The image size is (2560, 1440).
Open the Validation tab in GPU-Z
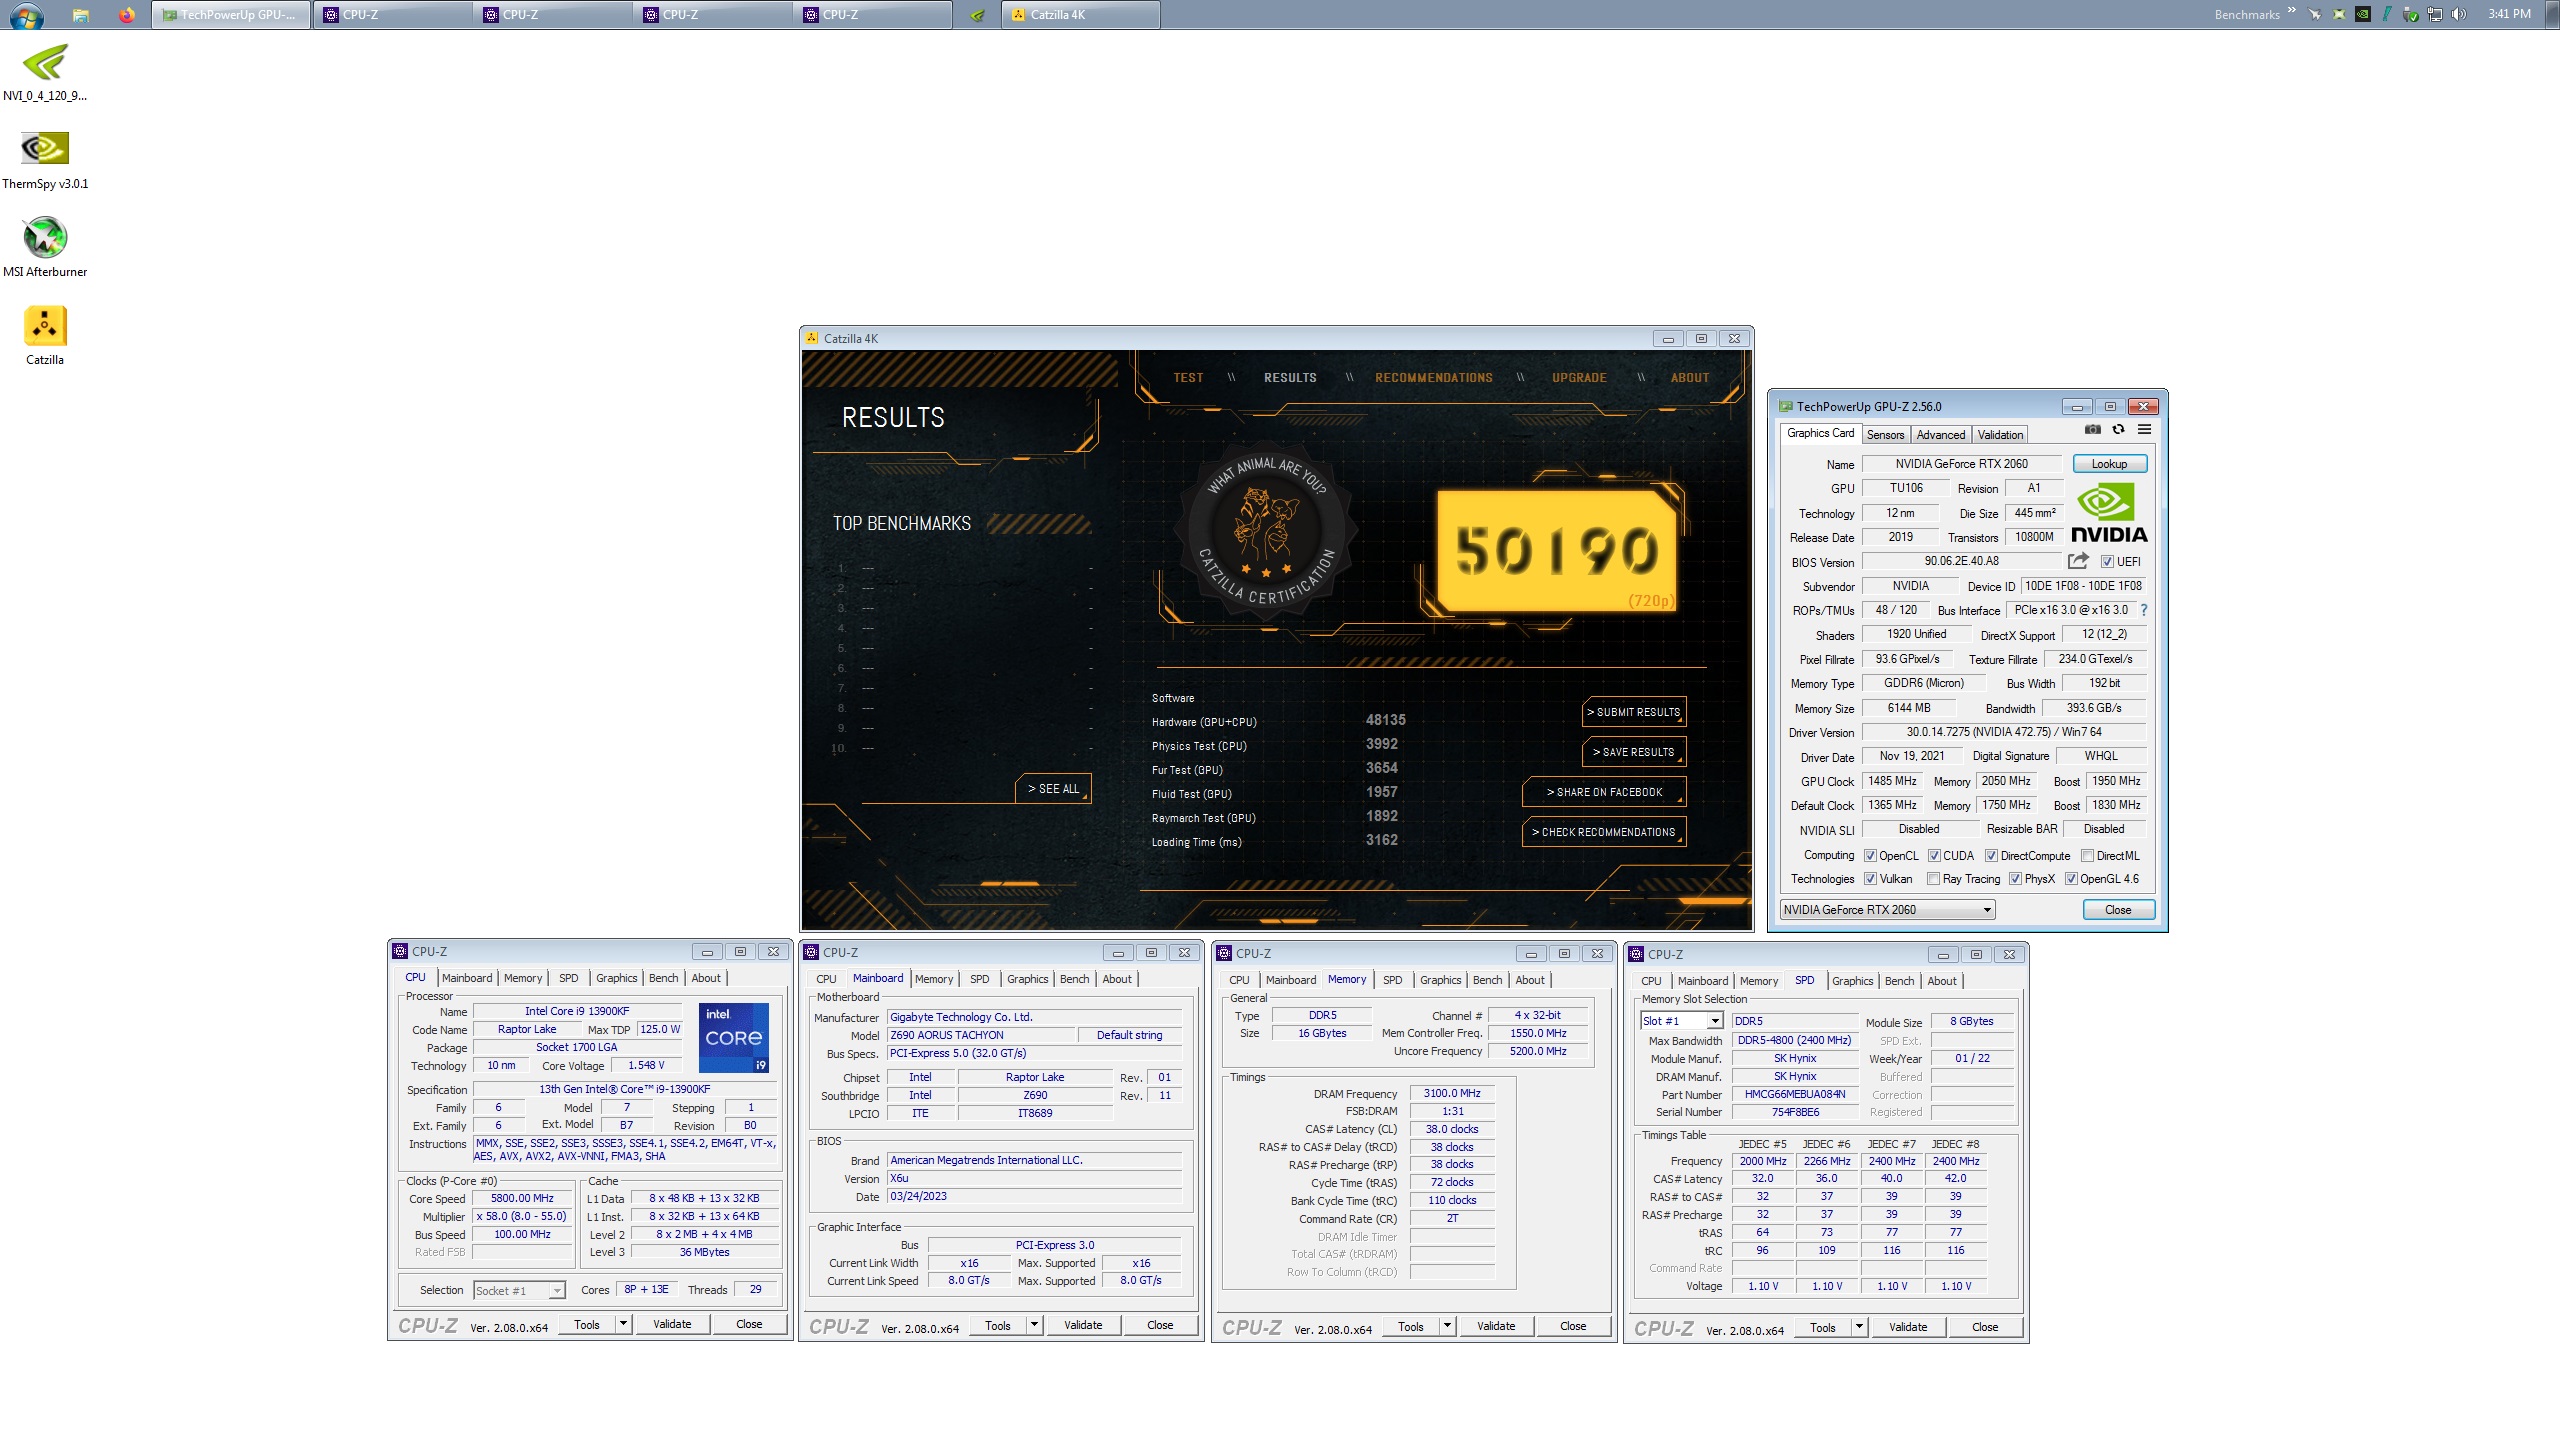[x=2000, y=435]
